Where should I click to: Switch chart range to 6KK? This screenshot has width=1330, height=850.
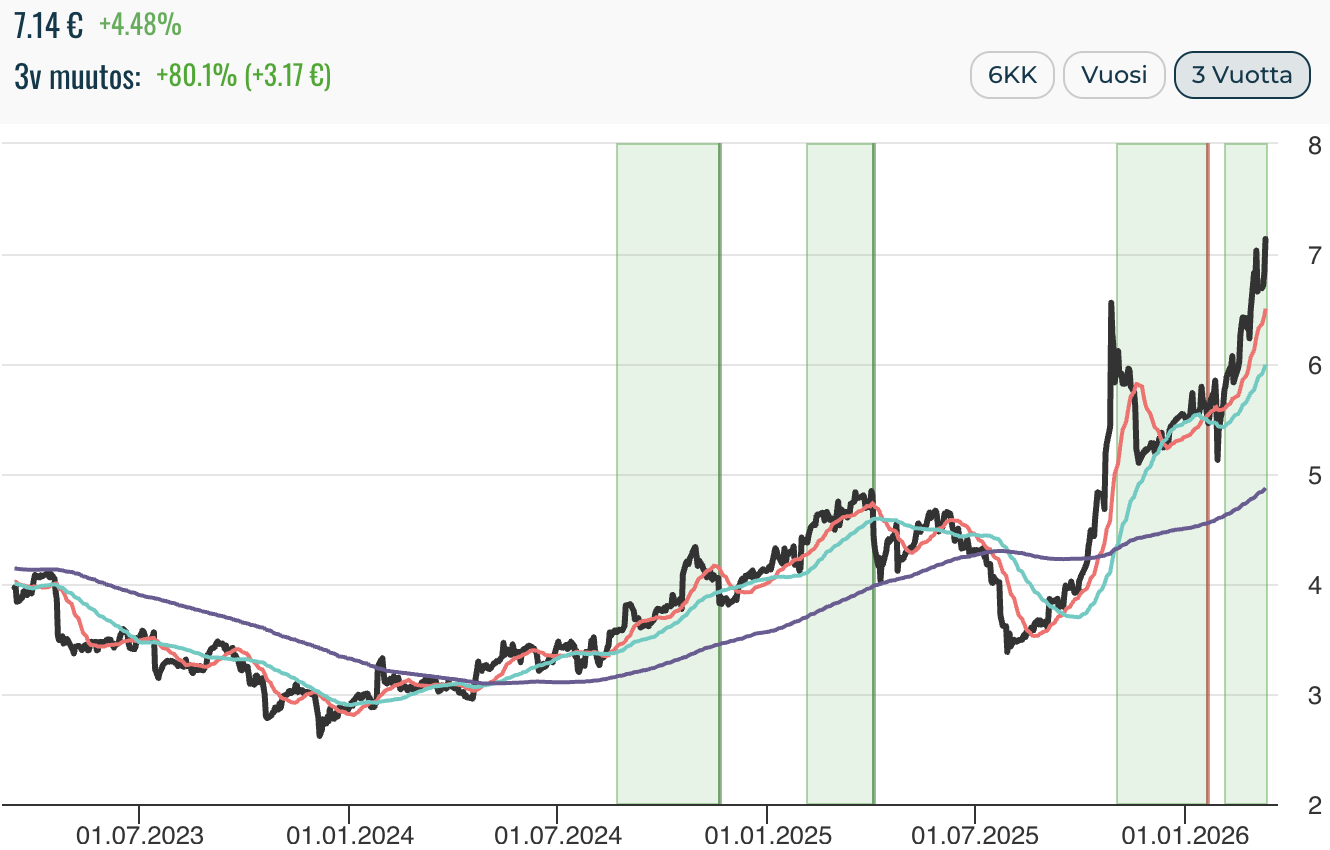tap(1012, 75)
